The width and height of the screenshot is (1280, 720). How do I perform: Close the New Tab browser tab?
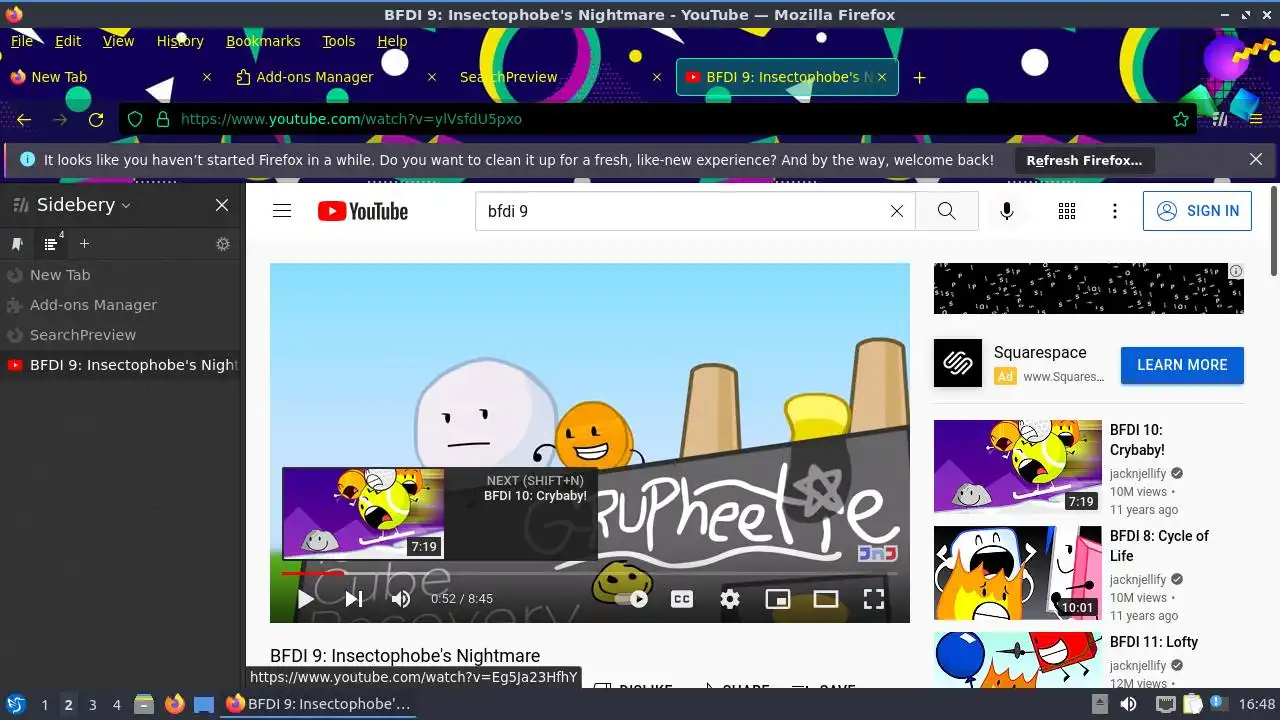click(207, 77)
